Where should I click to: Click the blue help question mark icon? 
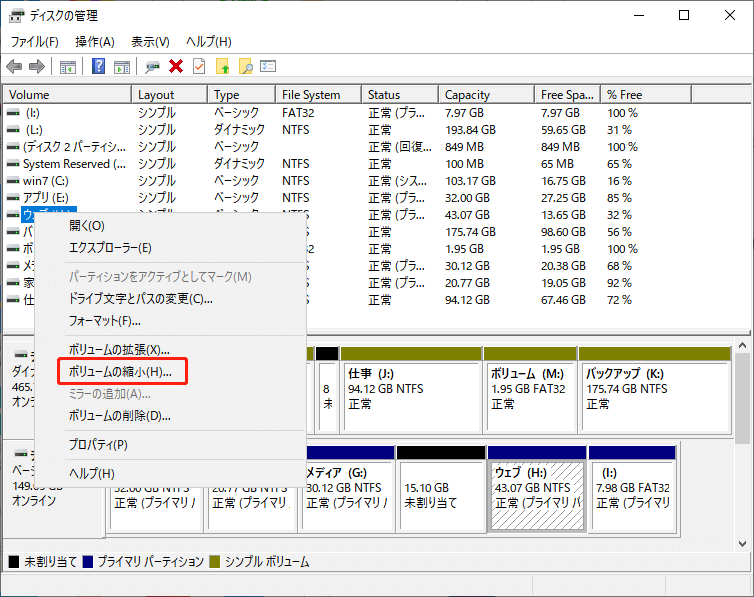tap(99, 67)
